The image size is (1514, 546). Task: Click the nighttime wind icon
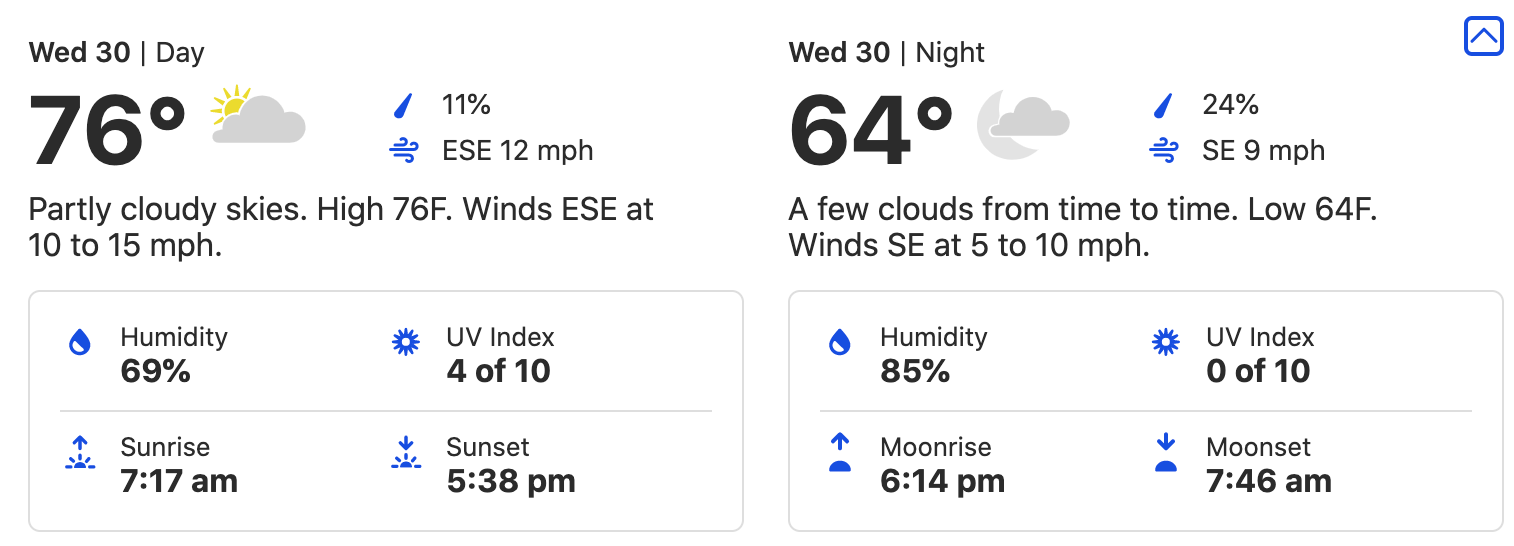1163,151
